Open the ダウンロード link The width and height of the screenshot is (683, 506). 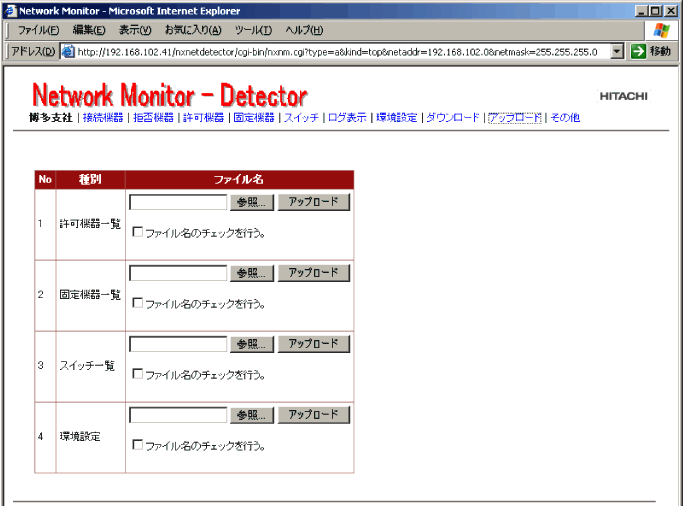[453, 118]
